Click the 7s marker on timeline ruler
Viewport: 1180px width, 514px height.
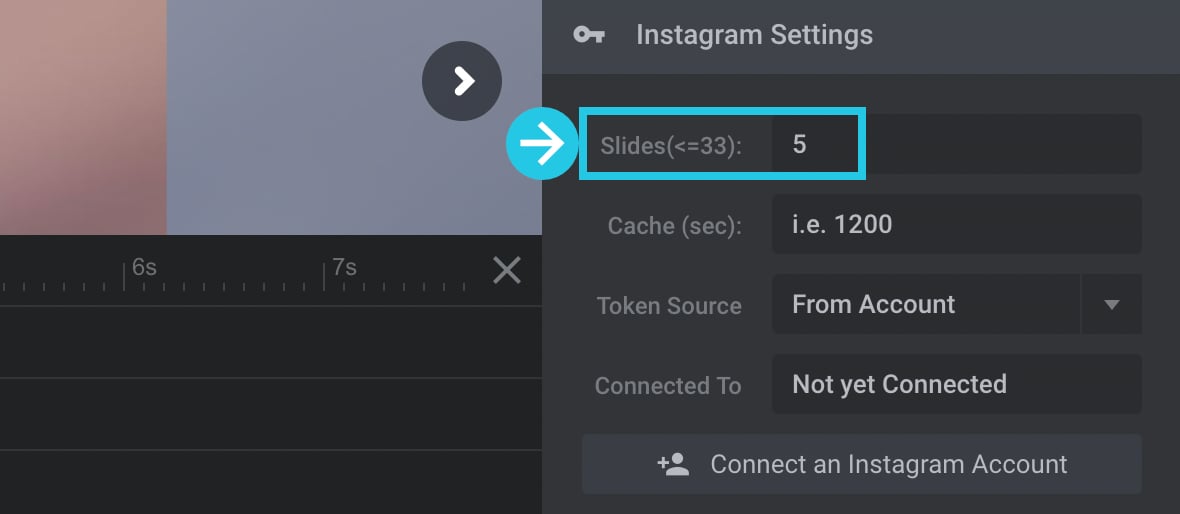(344, 267)
